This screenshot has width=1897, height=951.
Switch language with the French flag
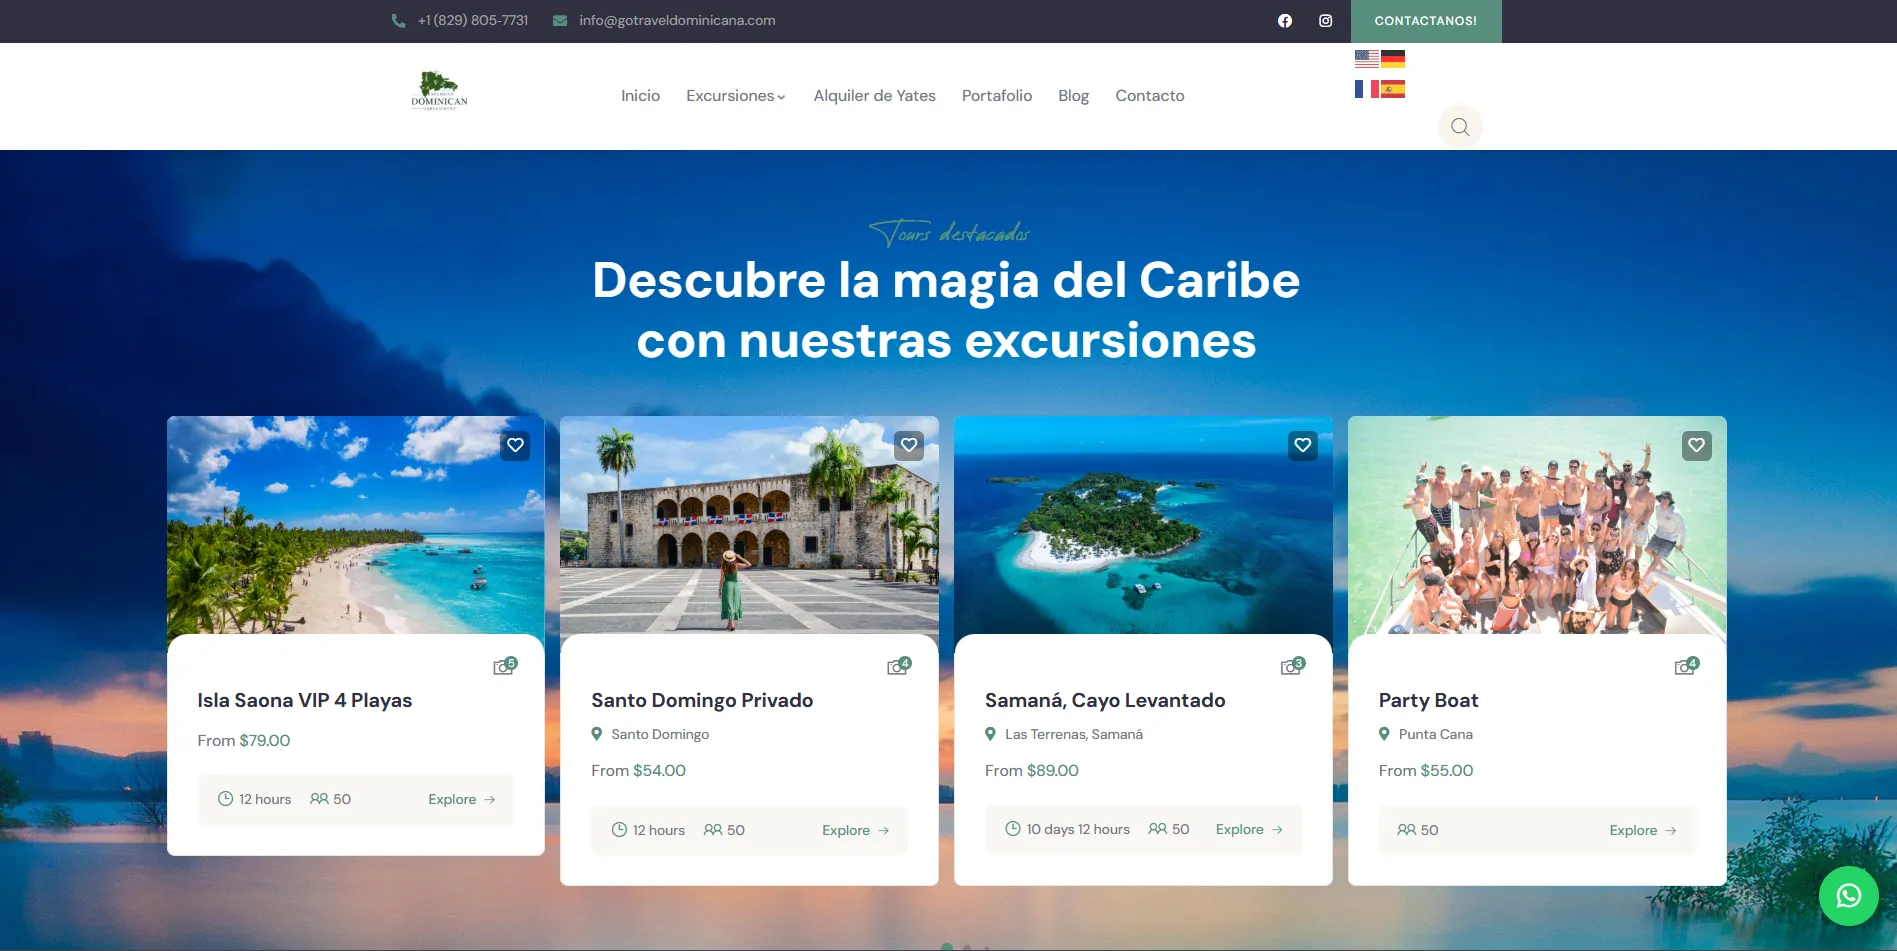coord(1367,89)
